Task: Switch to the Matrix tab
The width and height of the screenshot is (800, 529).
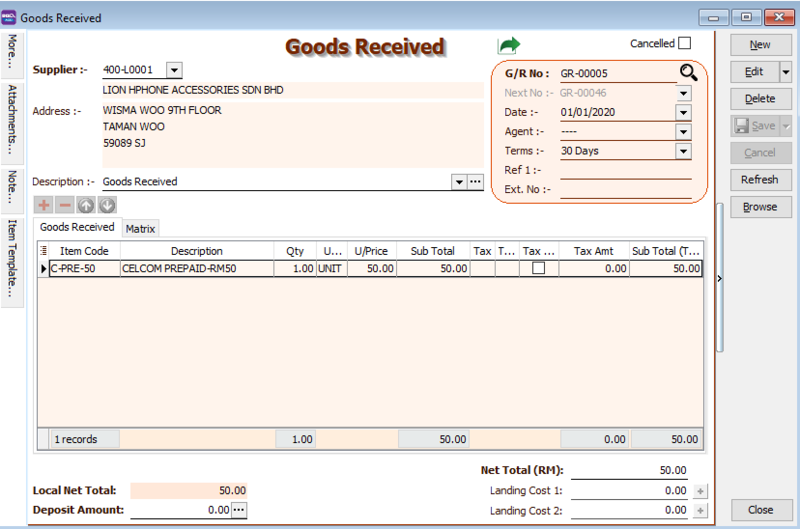Action: pyautogui.click(x=140, y=229)
